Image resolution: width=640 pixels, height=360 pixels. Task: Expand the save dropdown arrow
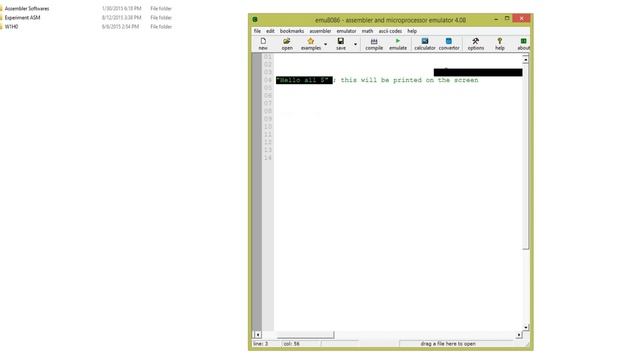(x=355, y=44)
